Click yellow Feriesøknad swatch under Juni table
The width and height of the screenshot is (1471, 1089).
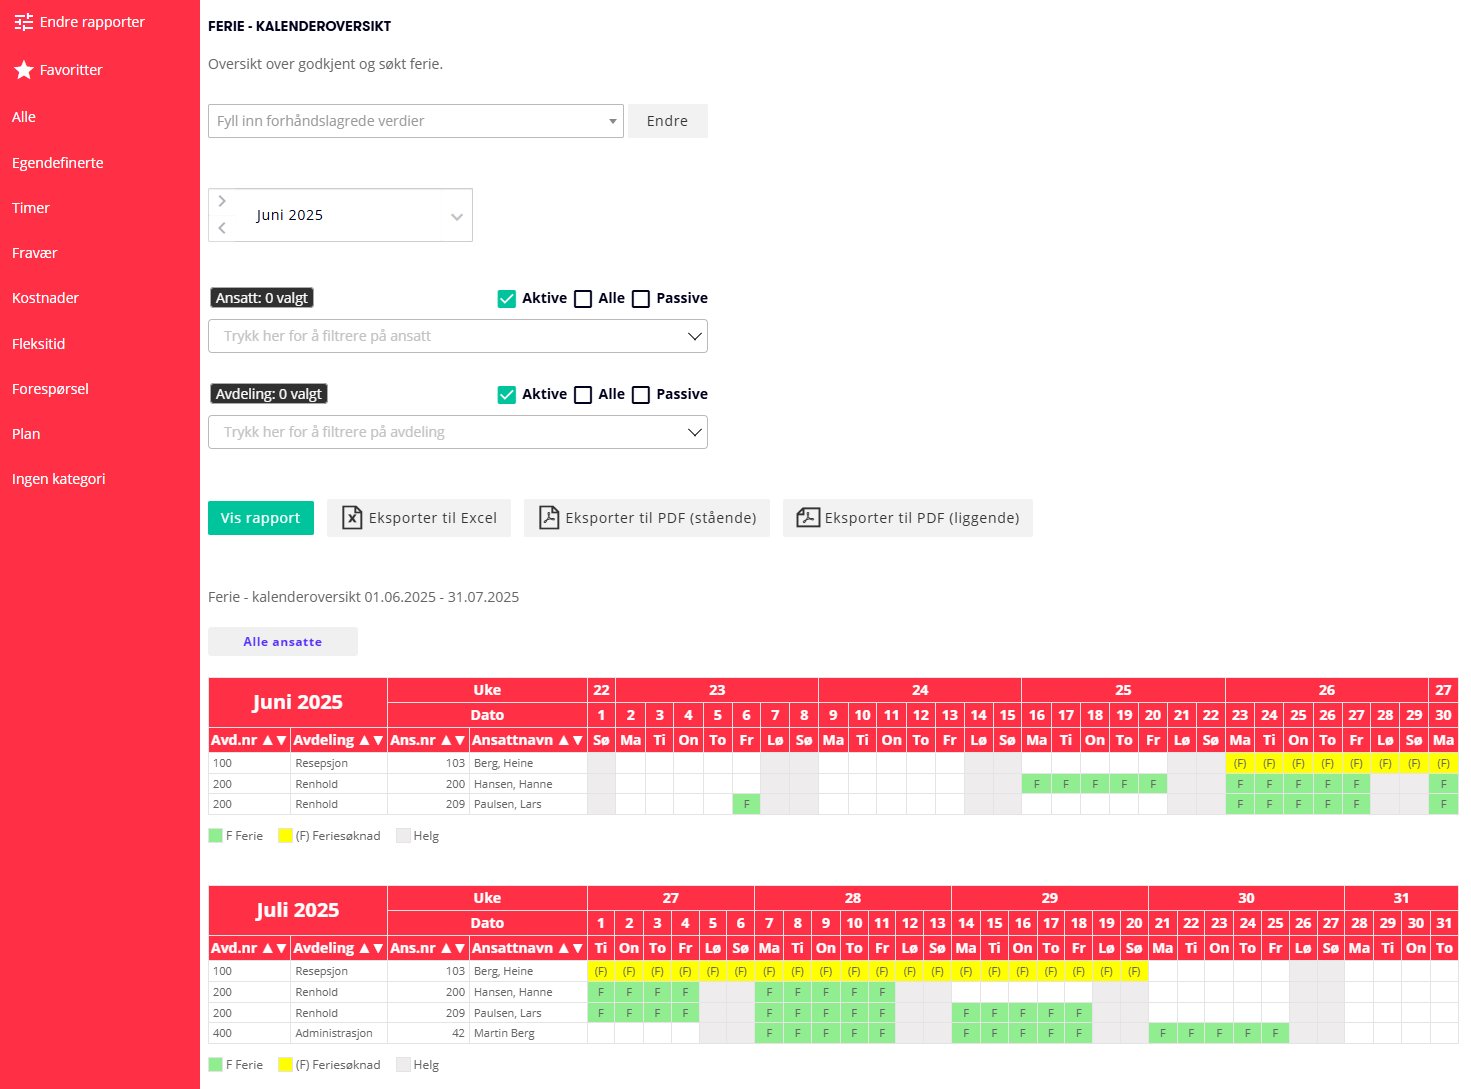click(285, 836)
